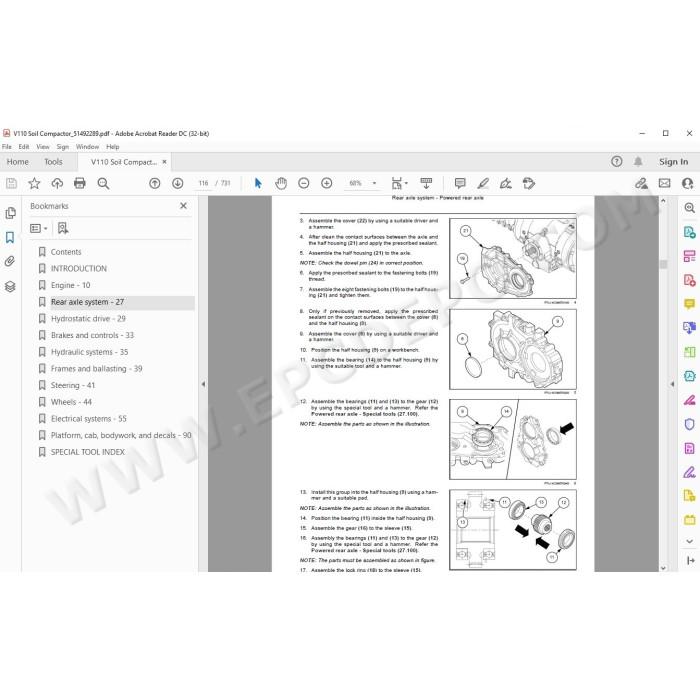This screenshot has height=700, width=700.
Task: Open the Contents bookmark
Action: (x=66, y=252)
